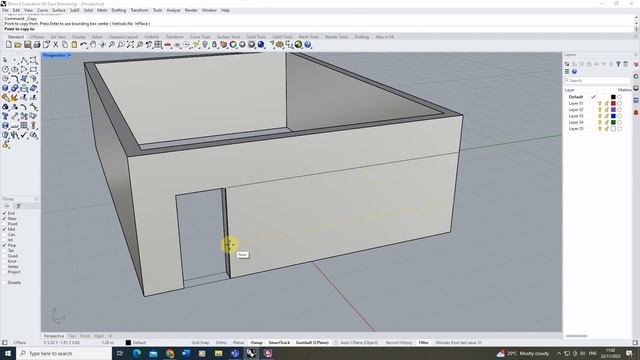Click the taskbar search box
The width and height of the screenshot is (640, 360).
click(64, 353)
